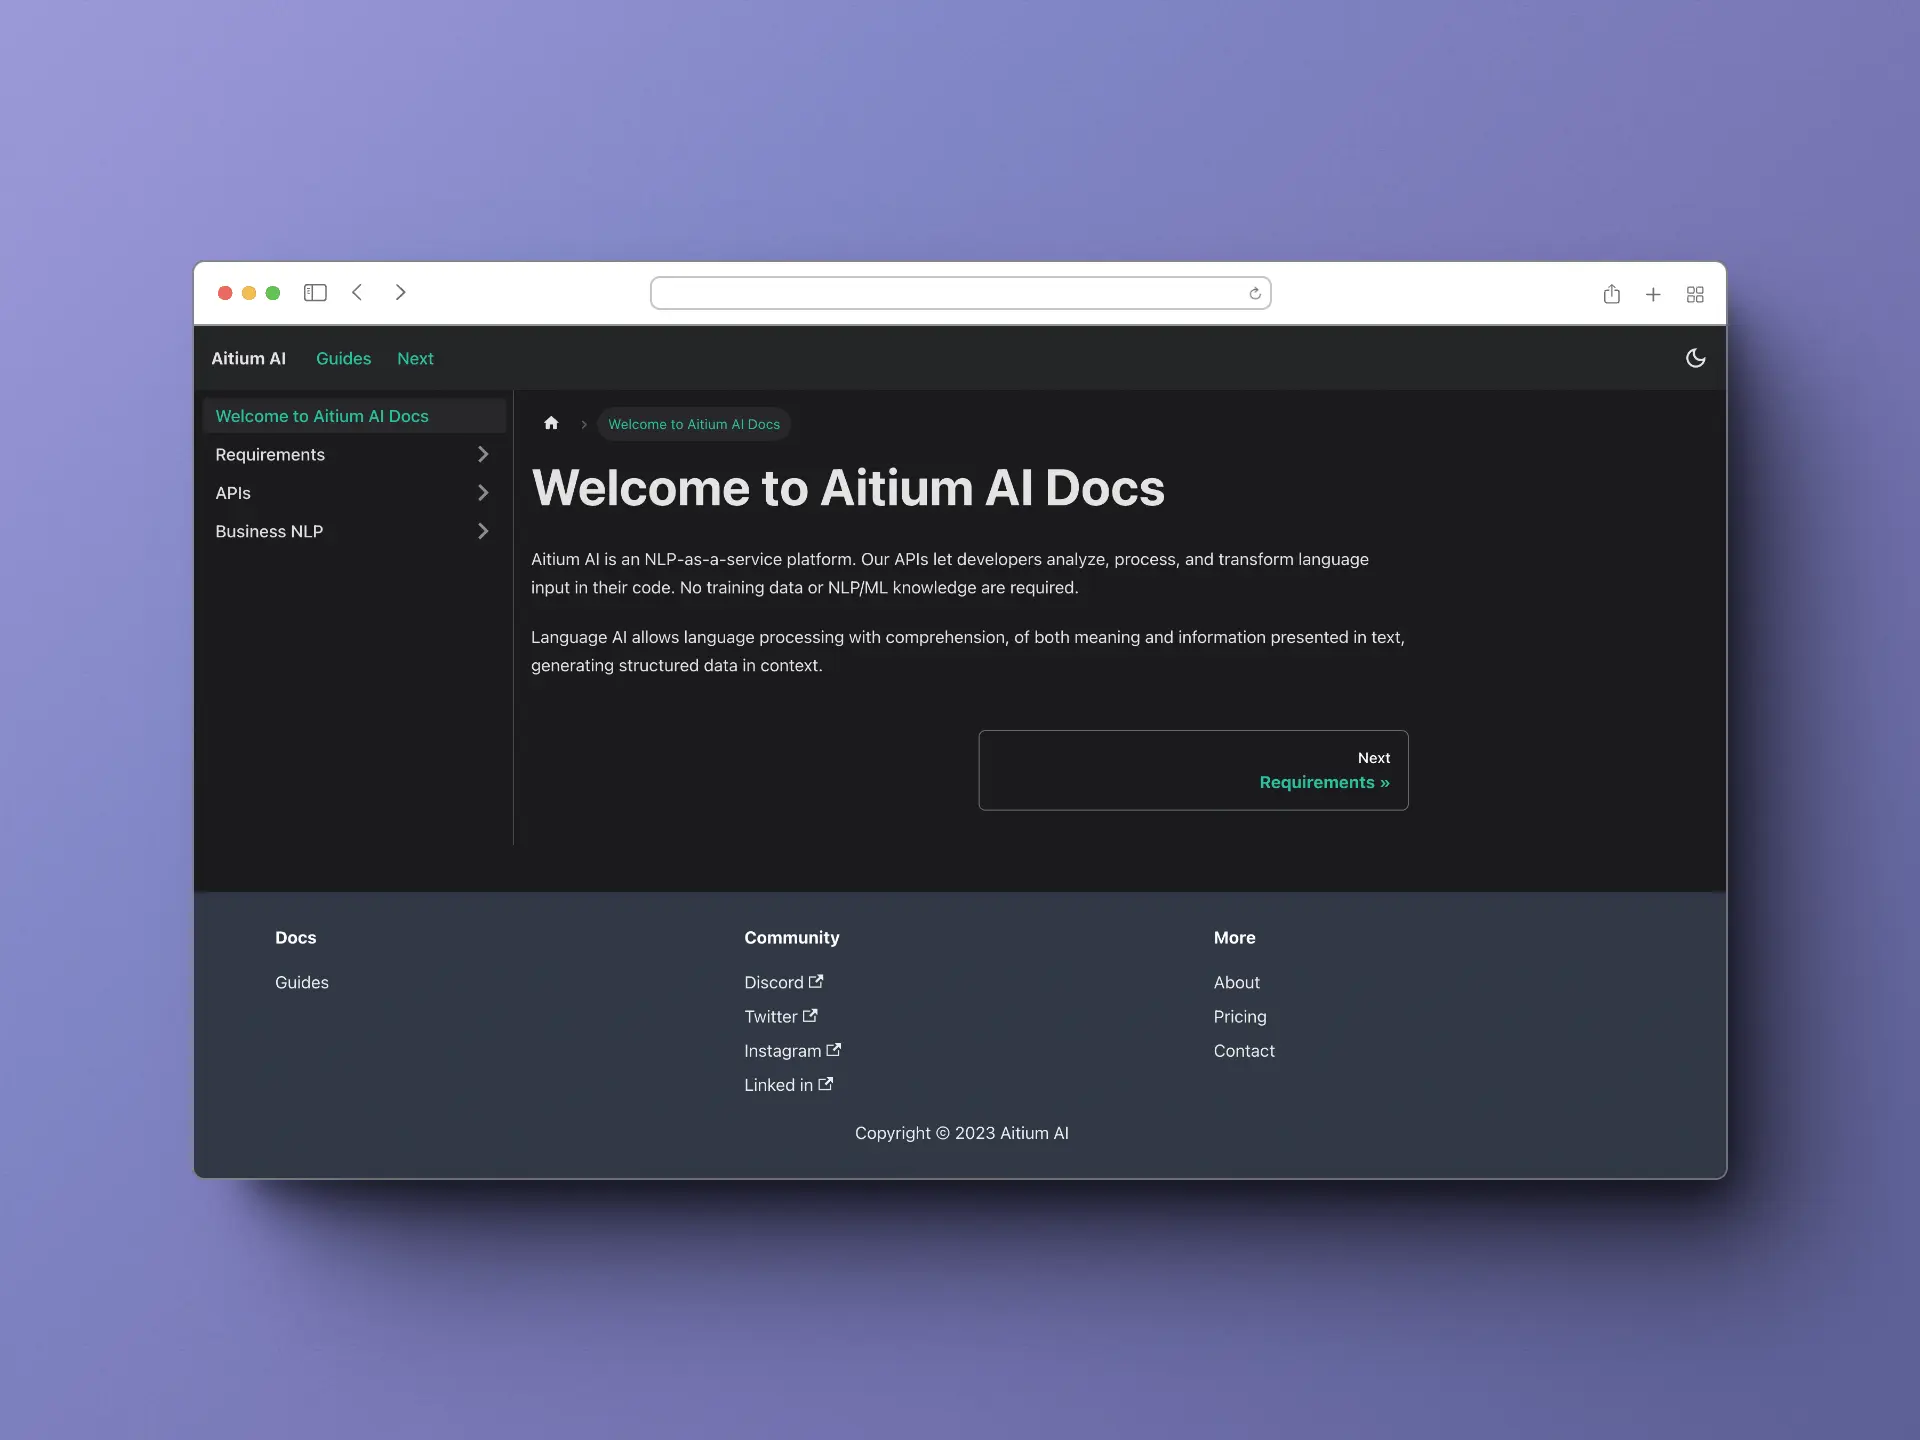Go back with browser back arrow
1920x1440 pixels.
(357, 293)
